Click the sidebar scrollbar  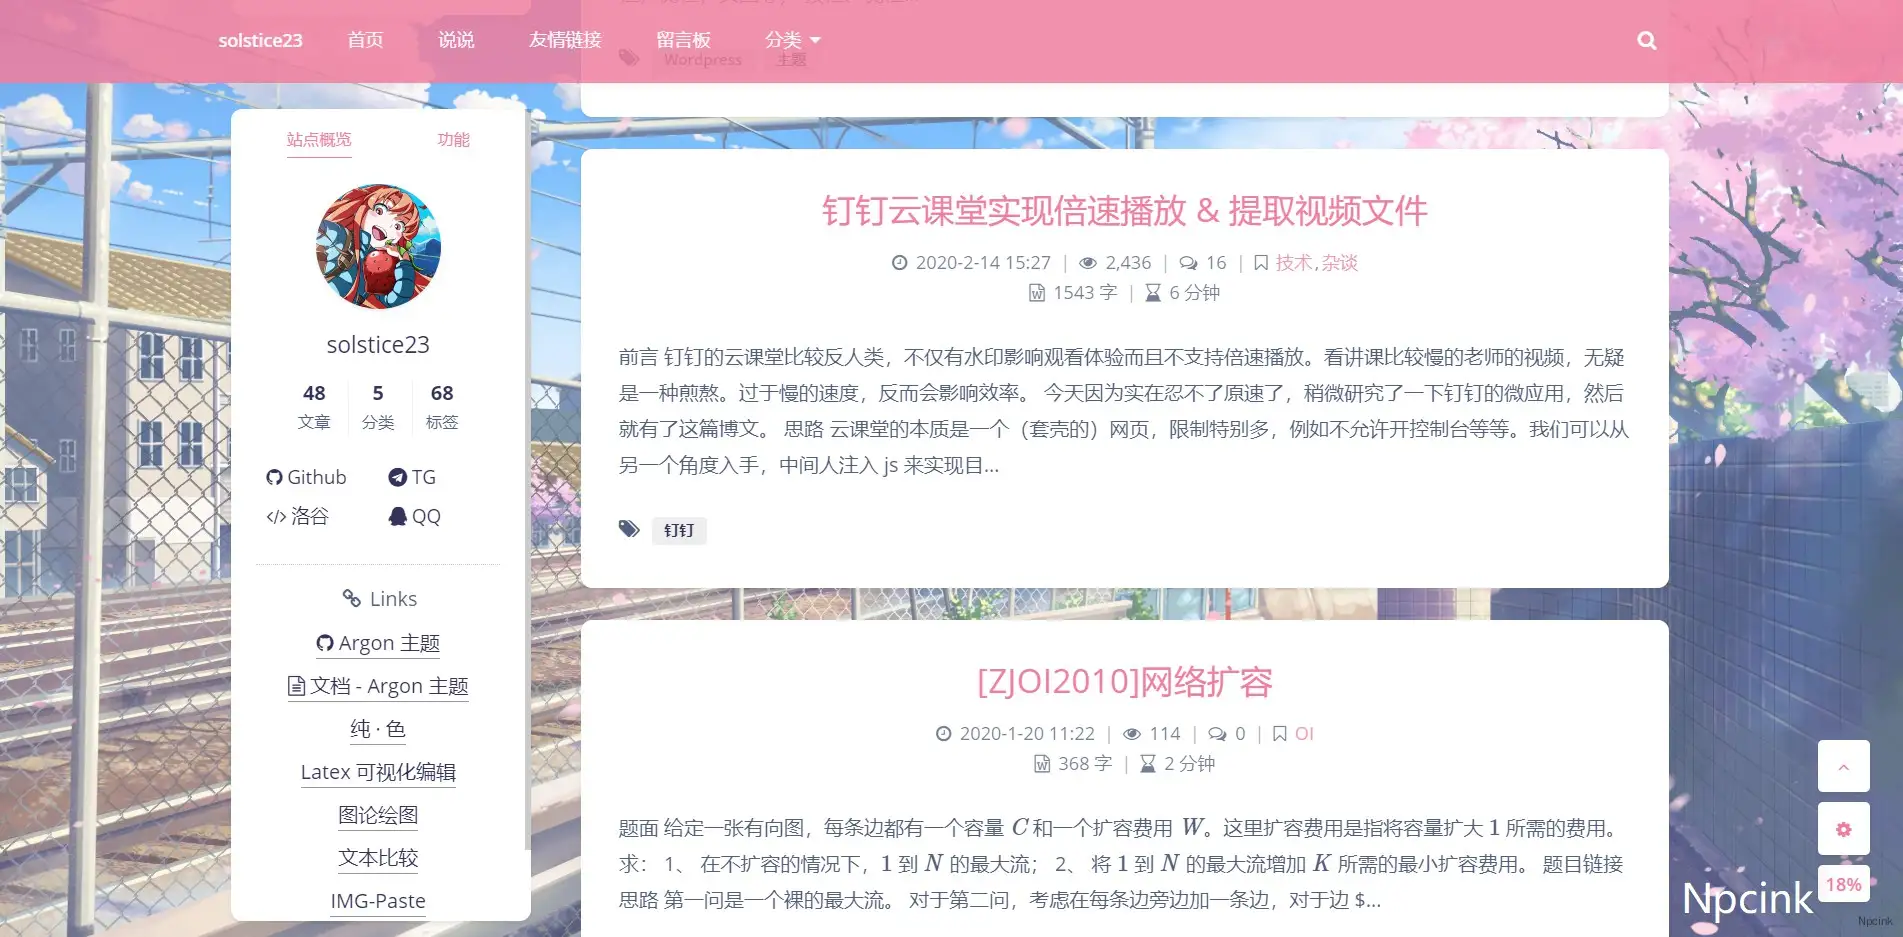click(x=527, y=480)
